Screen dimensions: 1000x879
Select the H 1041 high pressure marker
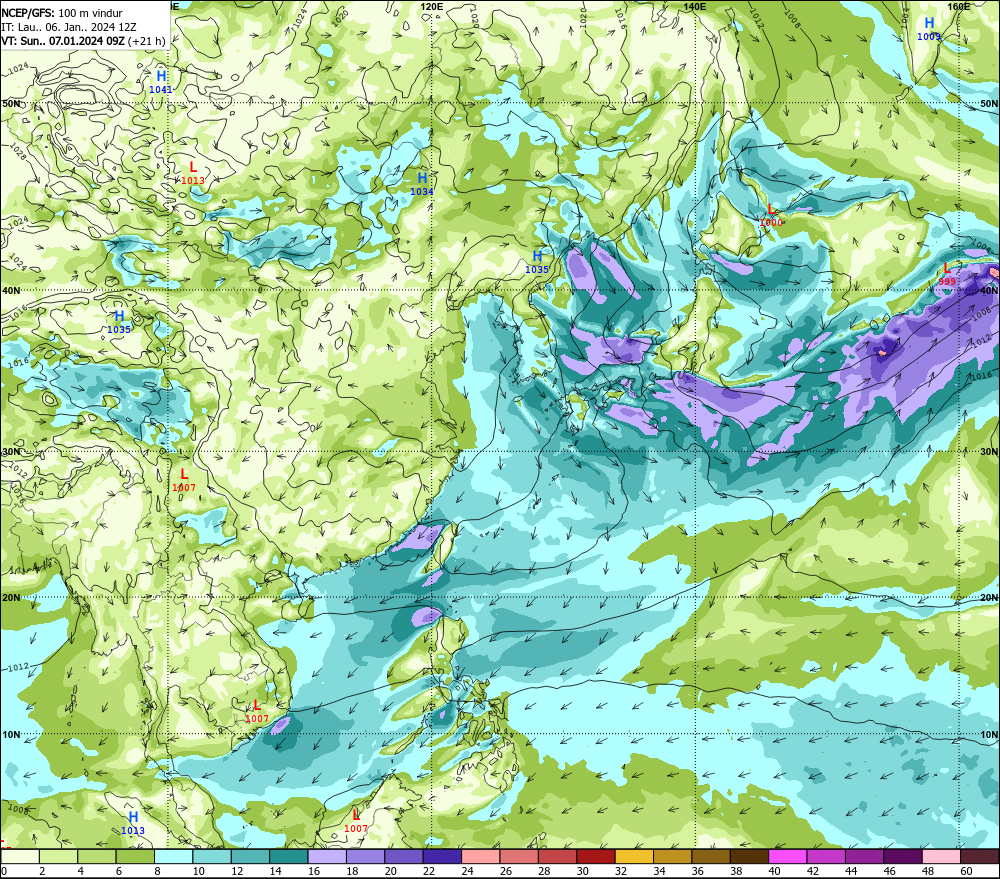point(161,82)
